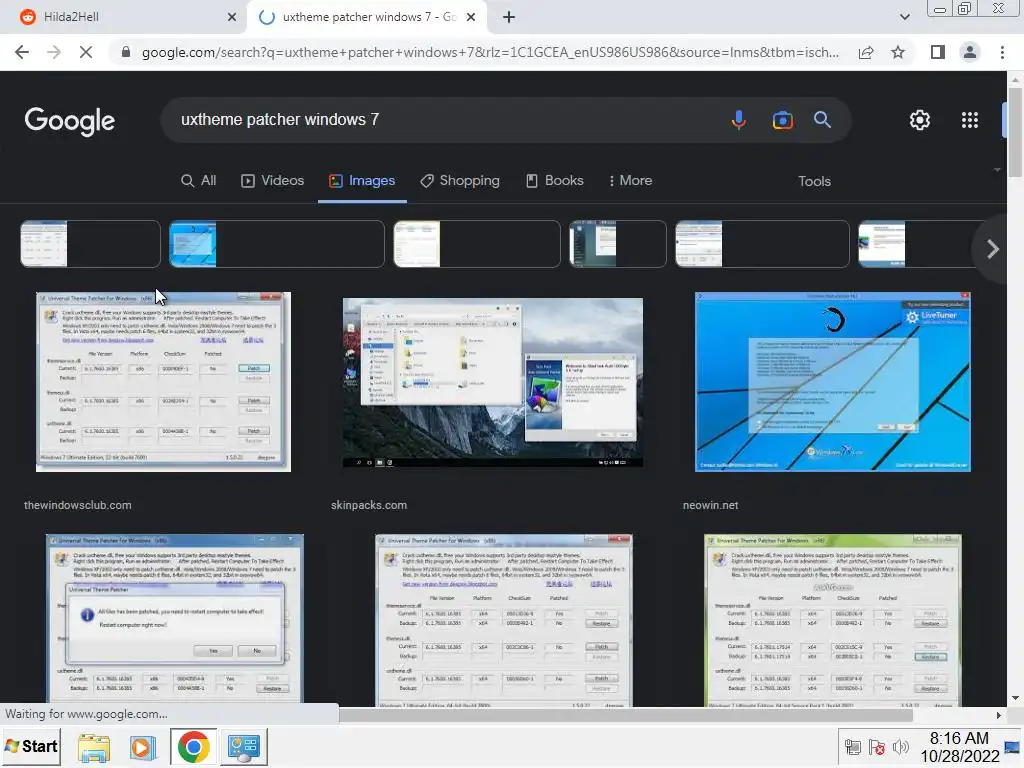Open the skinpacks.com source link
Image resolution: width=1024 pixels, height=768 pixels.
pos(369,505)
